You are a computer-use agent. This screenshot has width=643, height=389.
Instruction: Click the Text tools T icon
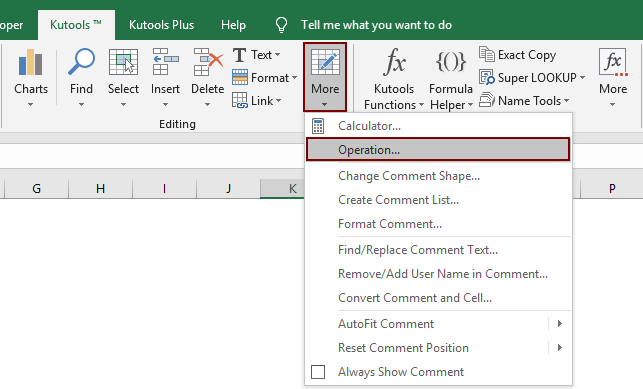pos(239,55)
